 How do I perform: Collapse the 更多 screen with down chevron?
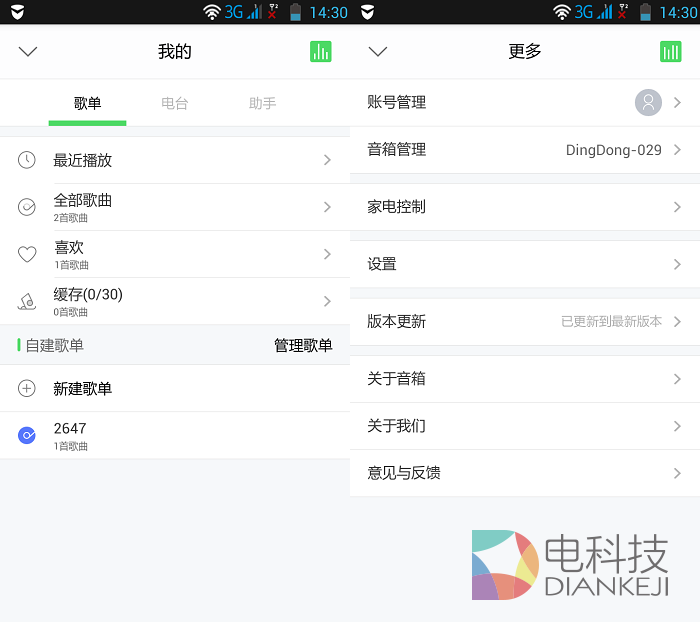[x=378, y=51]
